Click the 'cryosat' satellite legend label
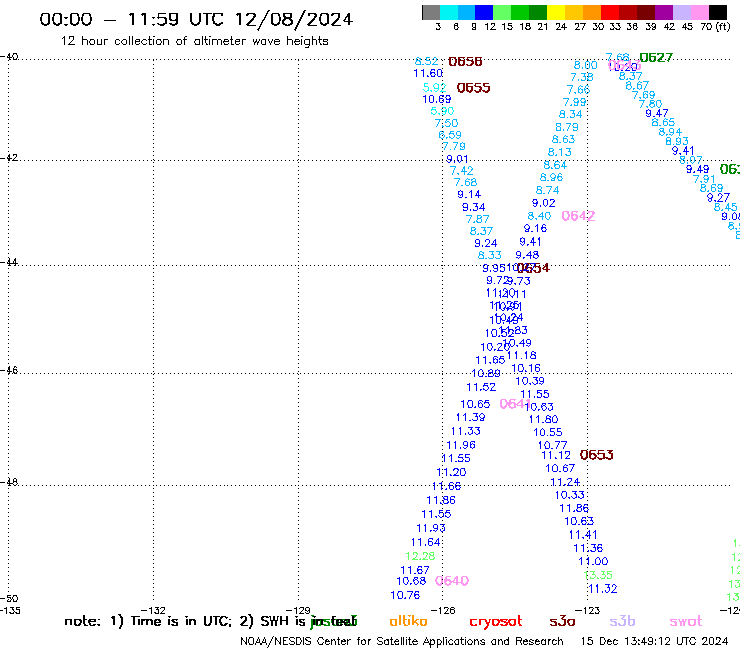 496,622
